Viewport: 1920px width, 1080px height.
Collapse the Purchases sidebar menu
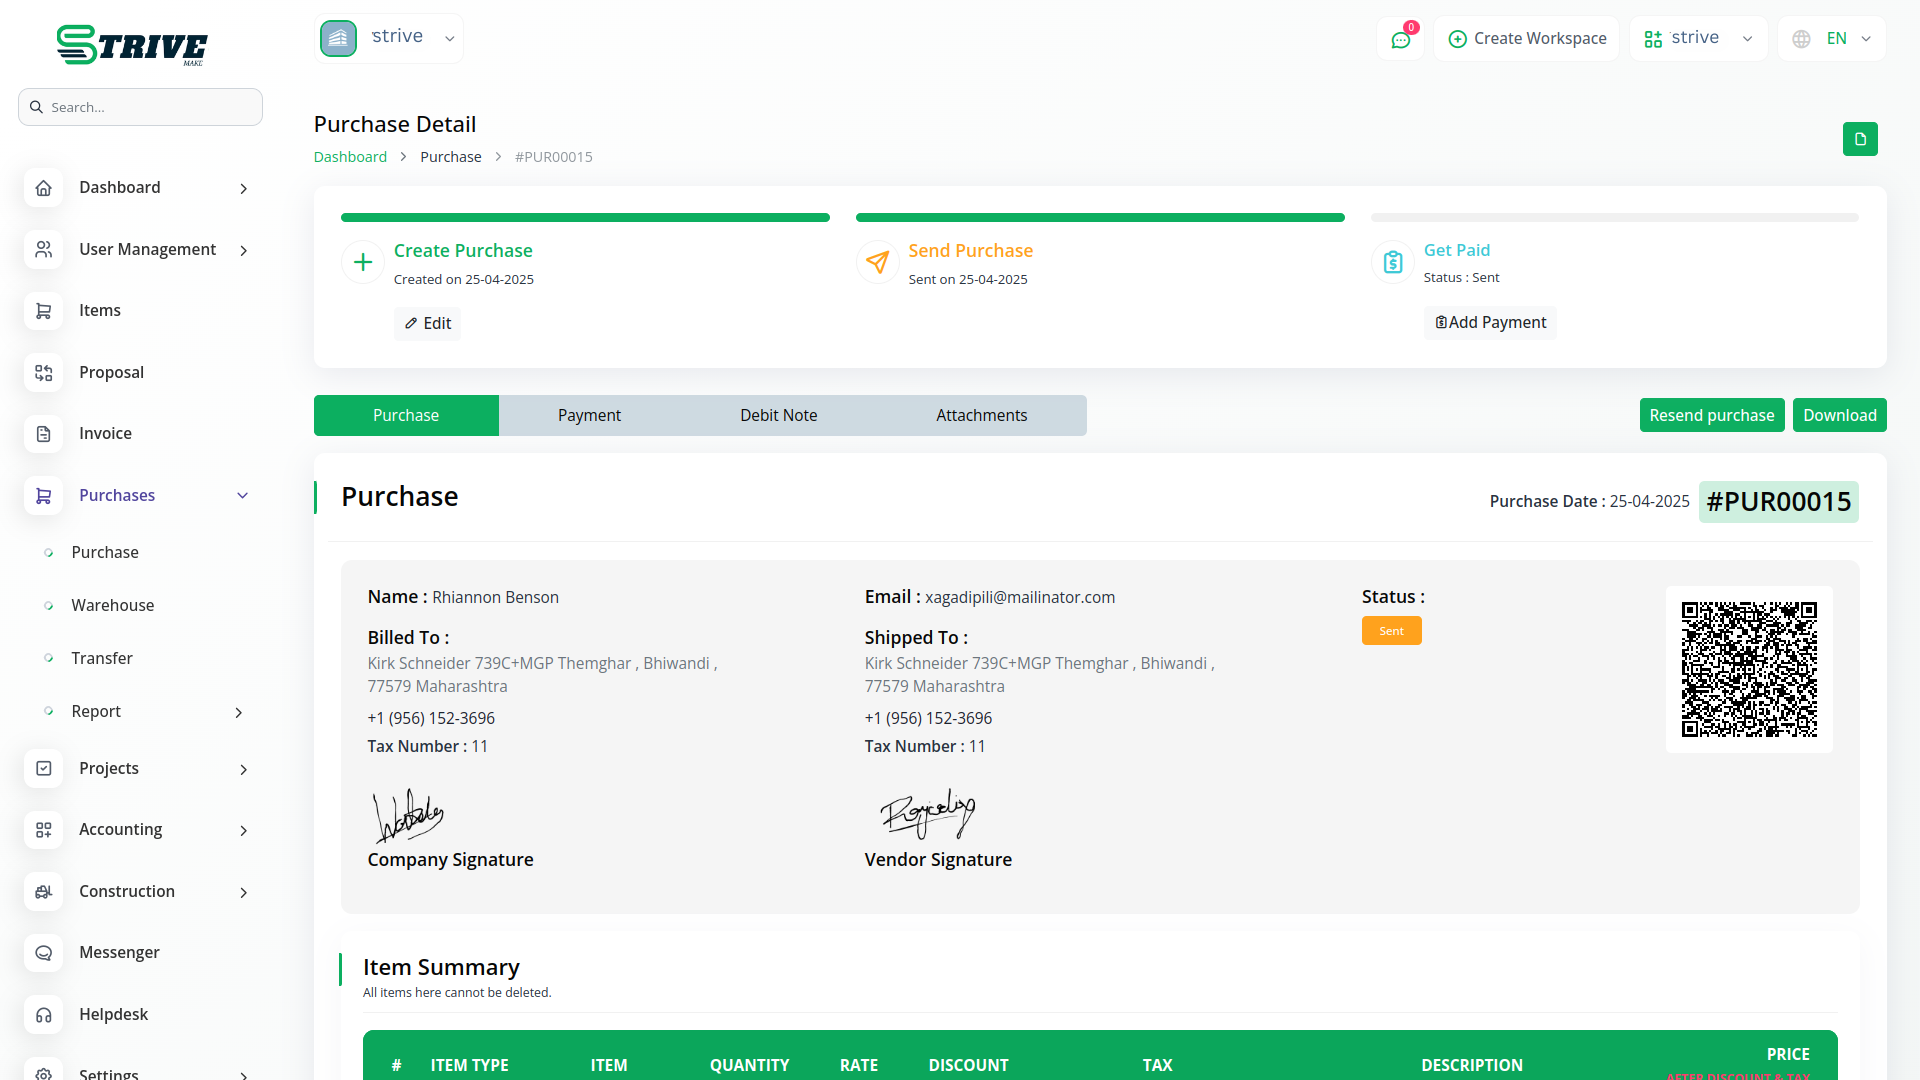(x=242, y=496)
